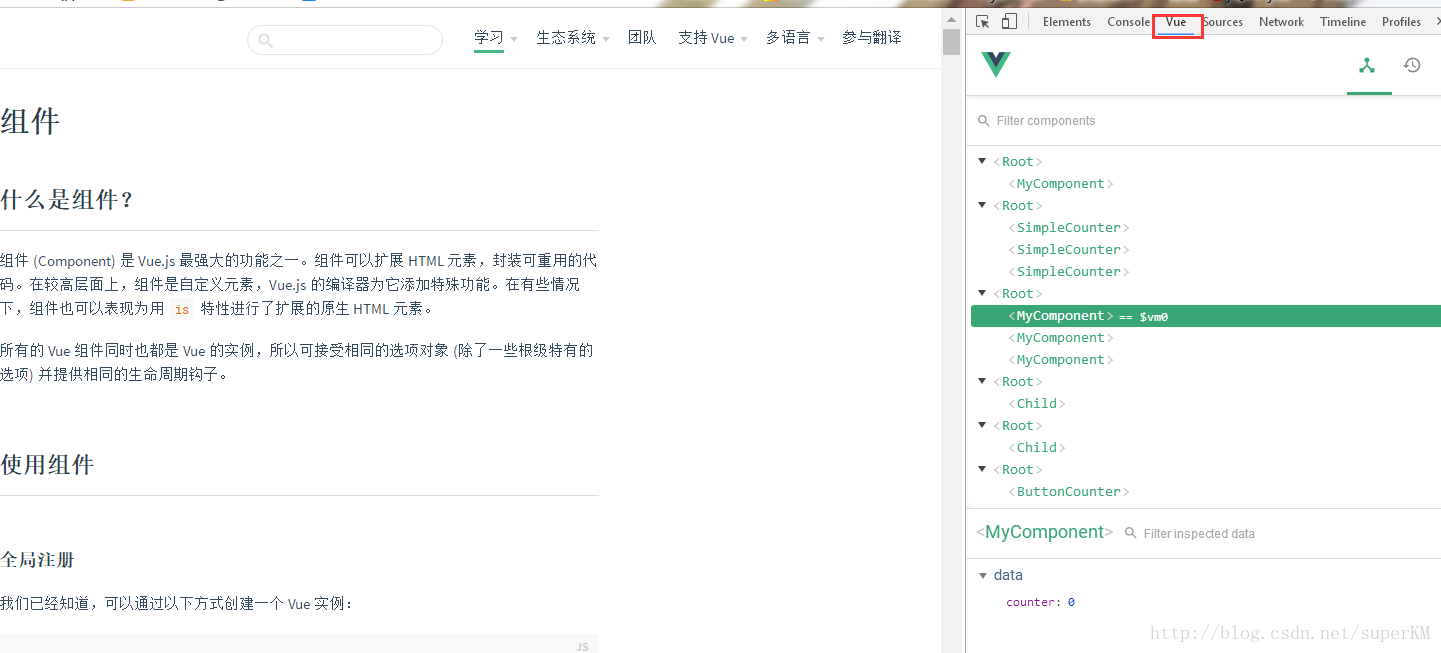Activate the inspect element picker icon

click(x=983, y=22)
